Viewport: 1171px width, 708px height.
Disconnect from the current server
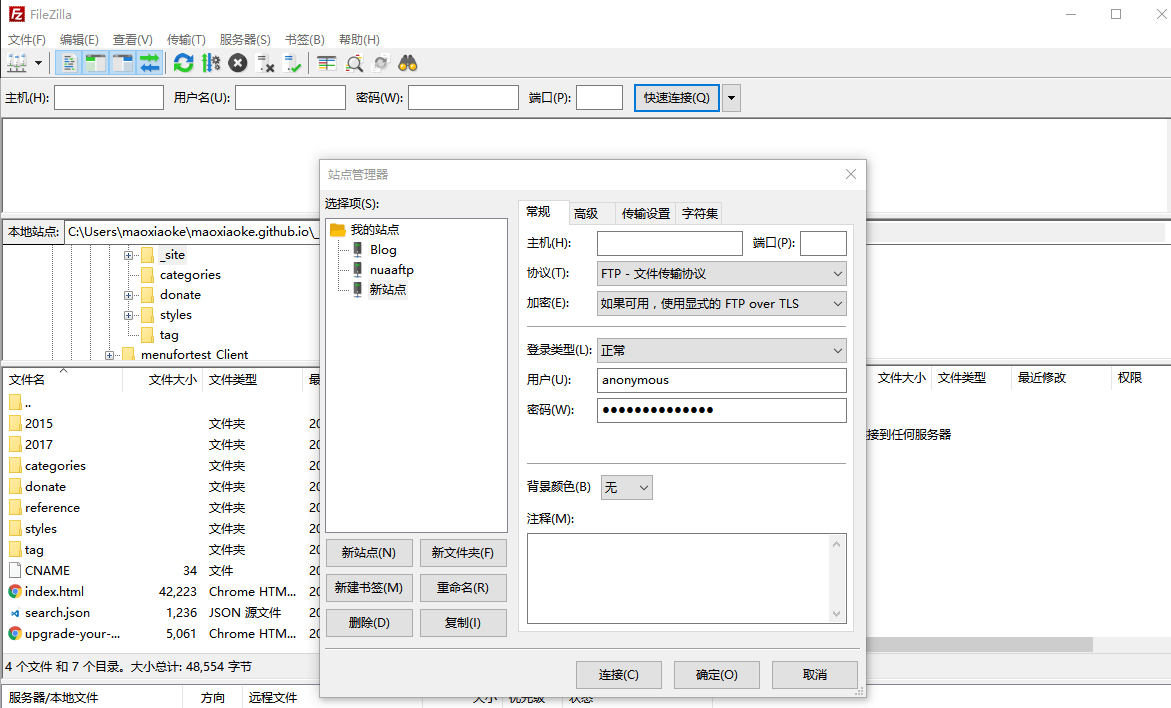point(265,62)
